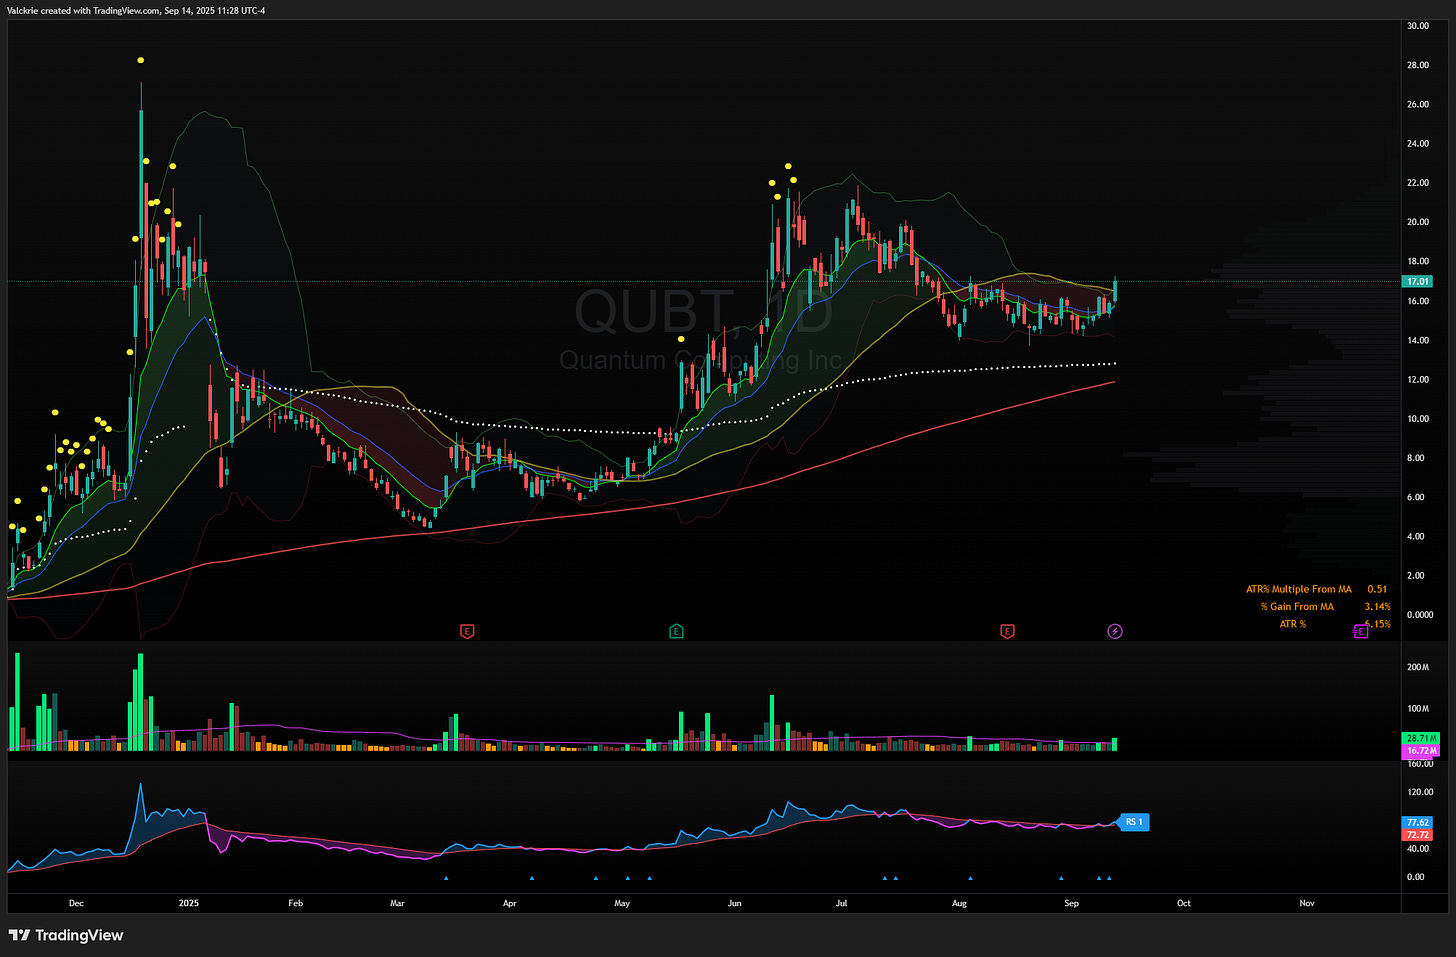This screenshot has width=1456, height=957.
Task: Click the ATR% Multiple From MA text
Action: coord(1298,589)
